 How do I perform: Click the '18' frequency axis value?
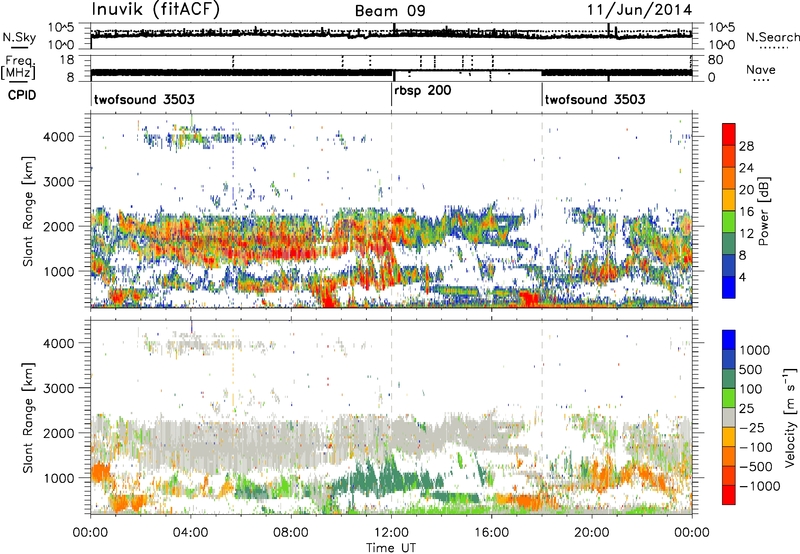[x=66, y=60]
